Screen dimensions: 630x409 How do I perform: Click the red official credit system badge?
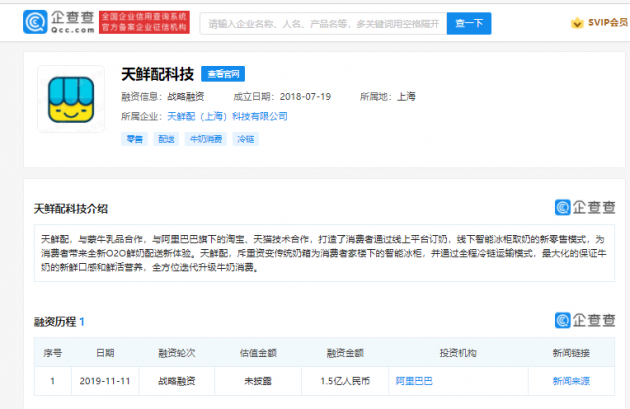[x=144, y=22]
